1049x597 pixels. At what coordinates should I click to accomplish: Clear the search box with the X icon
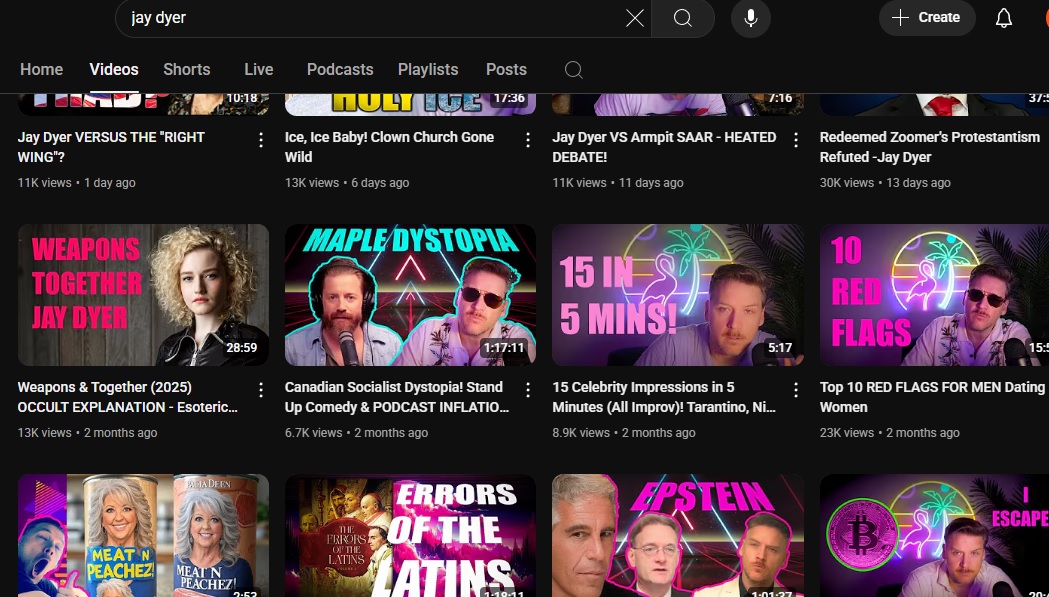point(634,18)
